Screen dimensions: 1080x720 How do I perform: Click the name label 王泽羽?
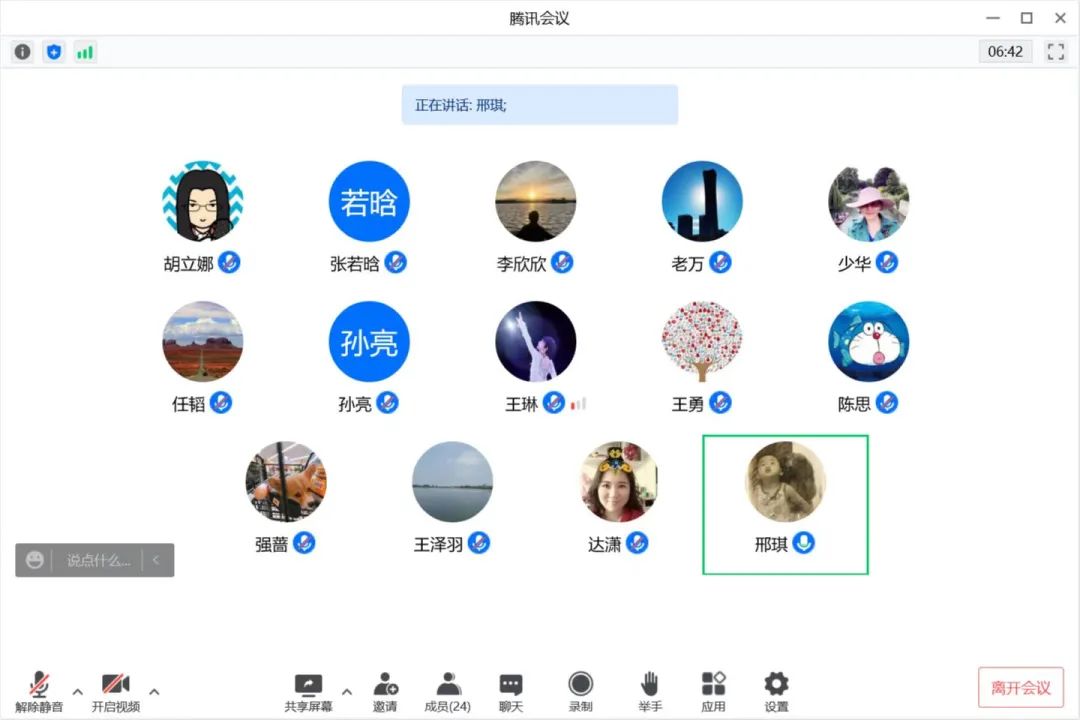point(439,545)
